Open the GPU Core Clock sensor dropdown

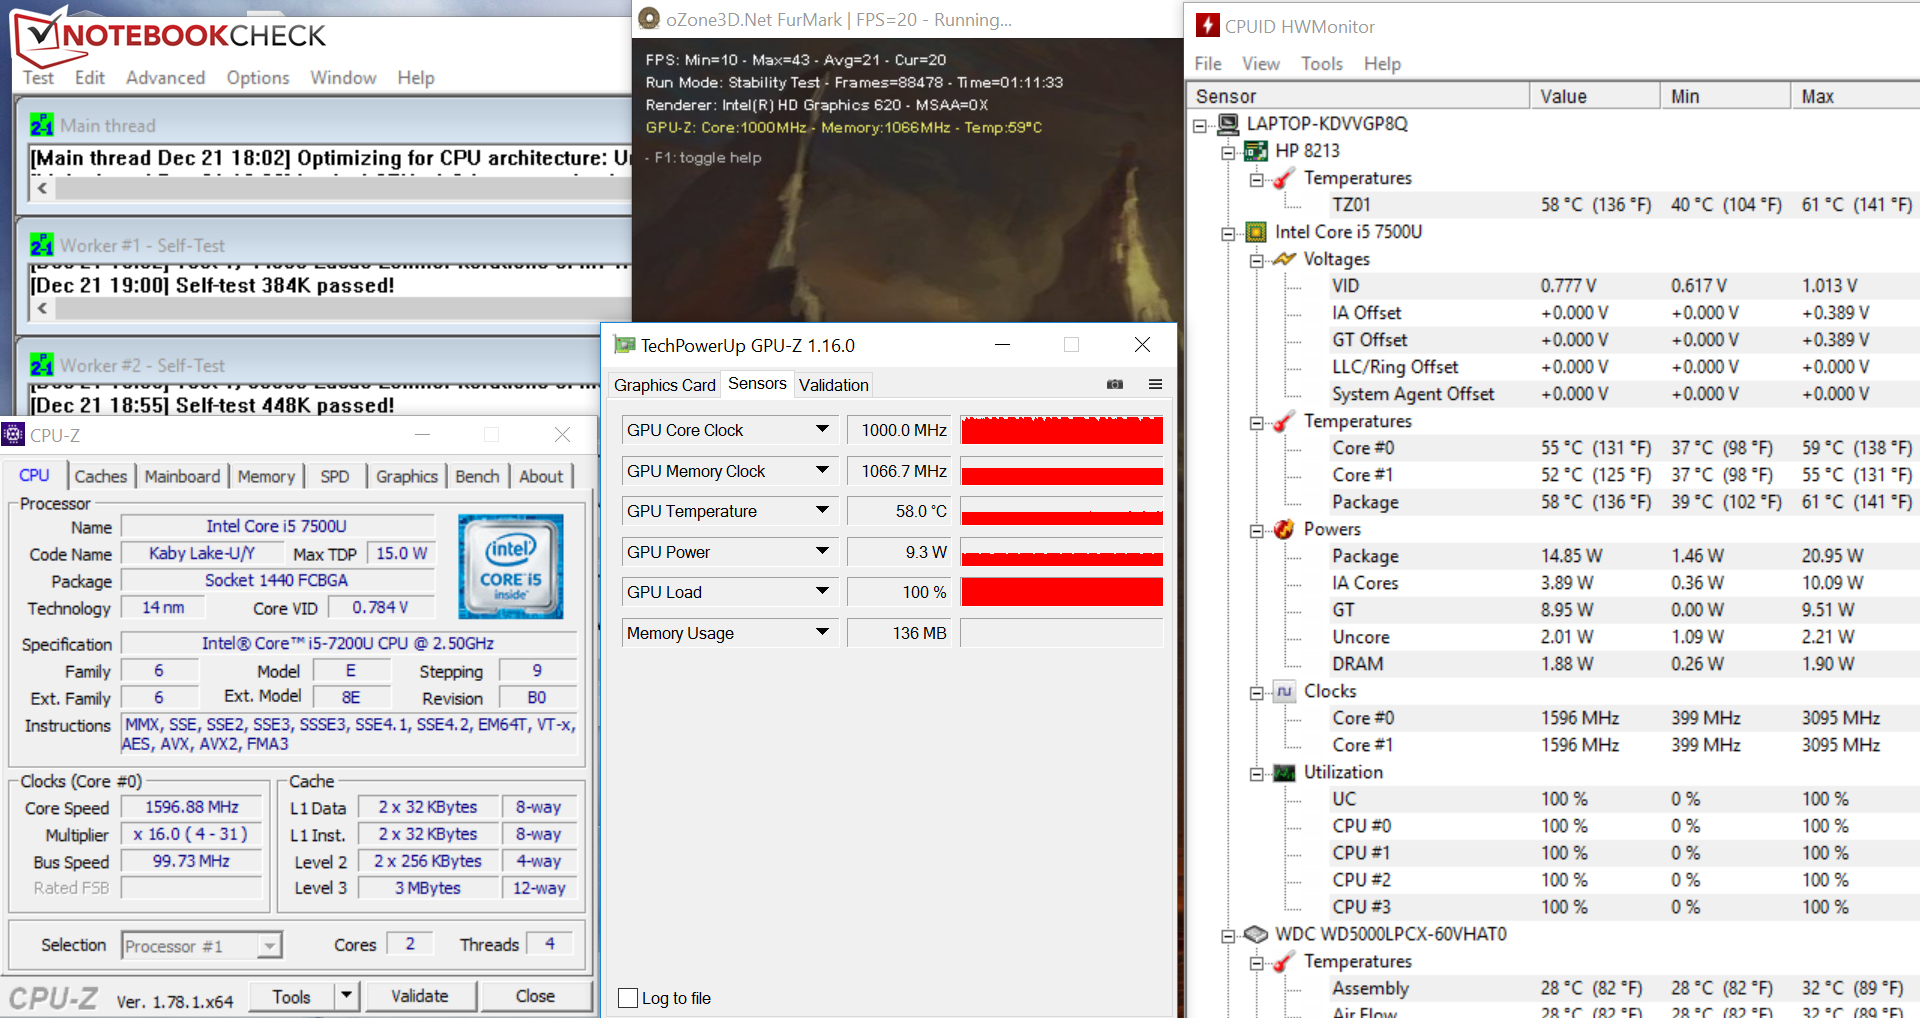pyautogui.click(x=822, y=430)
